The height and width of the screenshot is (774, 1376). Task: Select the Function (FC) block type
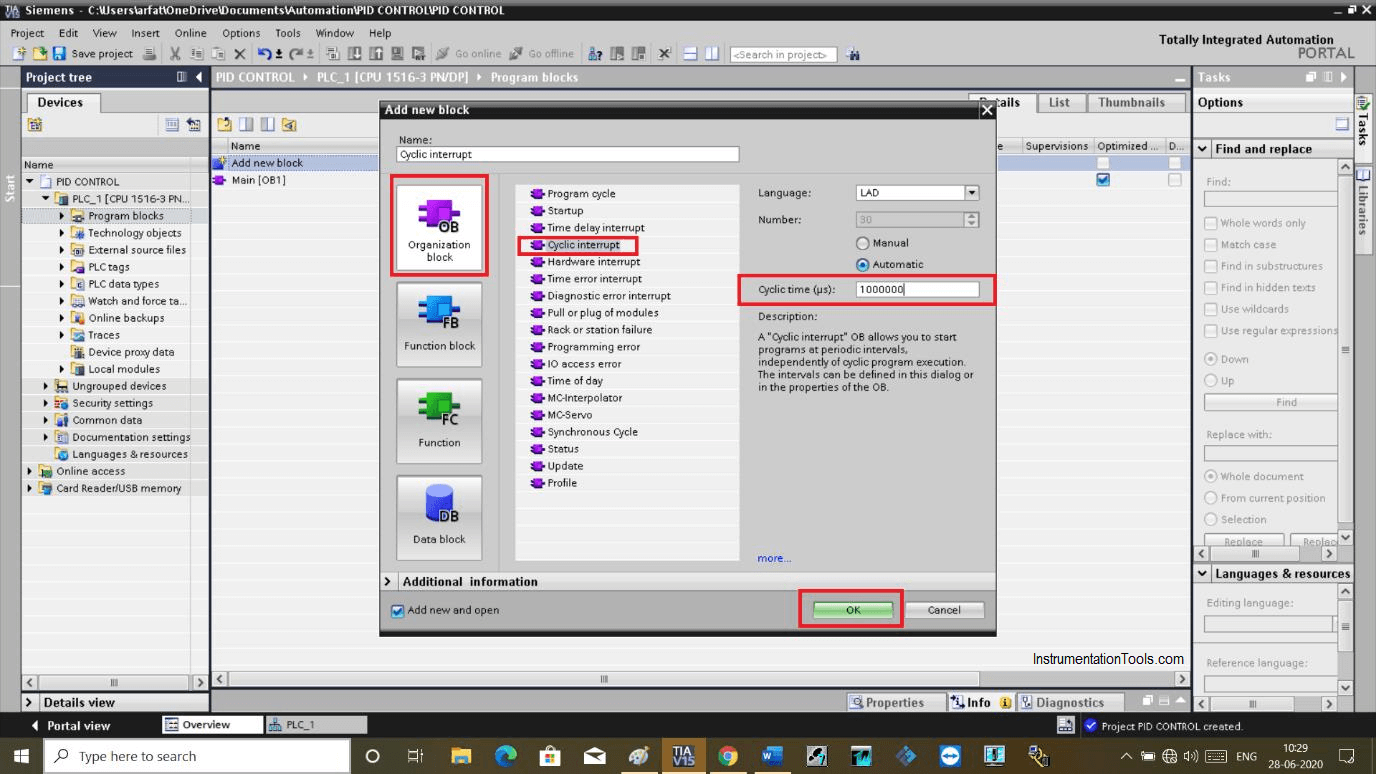pos(439,420)
